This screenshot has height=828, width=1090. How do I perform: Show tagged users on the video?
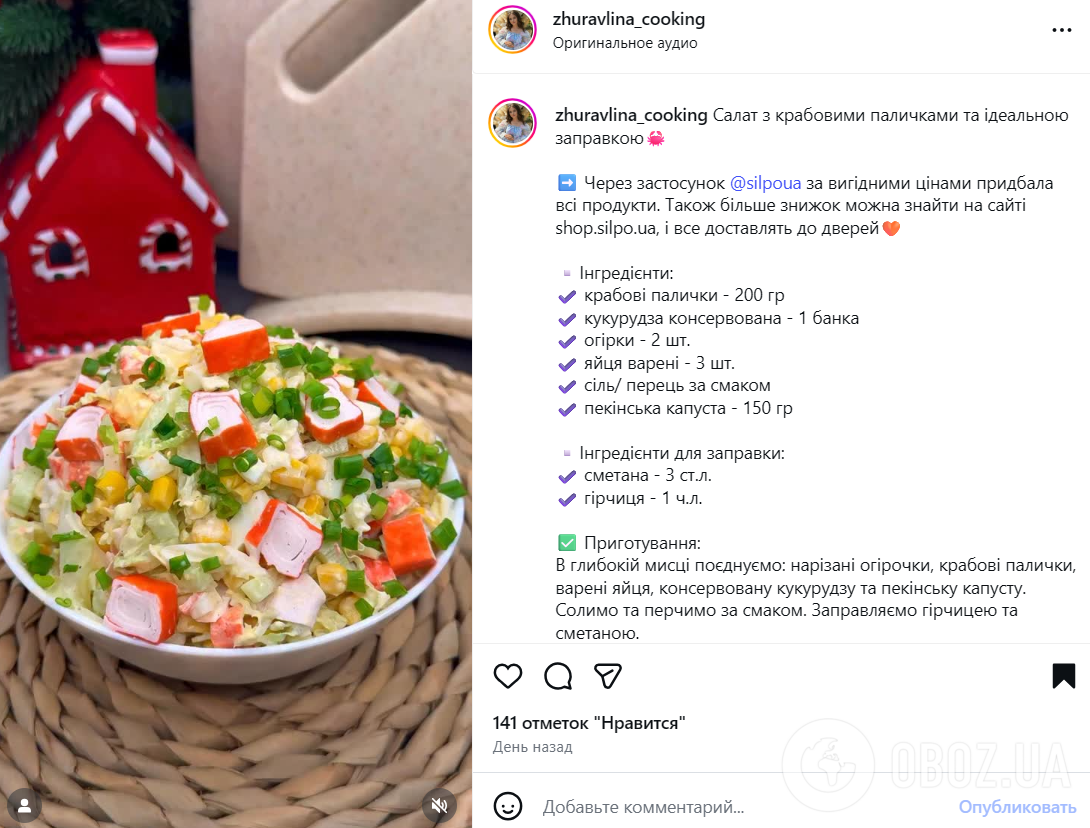pos(24,805)
